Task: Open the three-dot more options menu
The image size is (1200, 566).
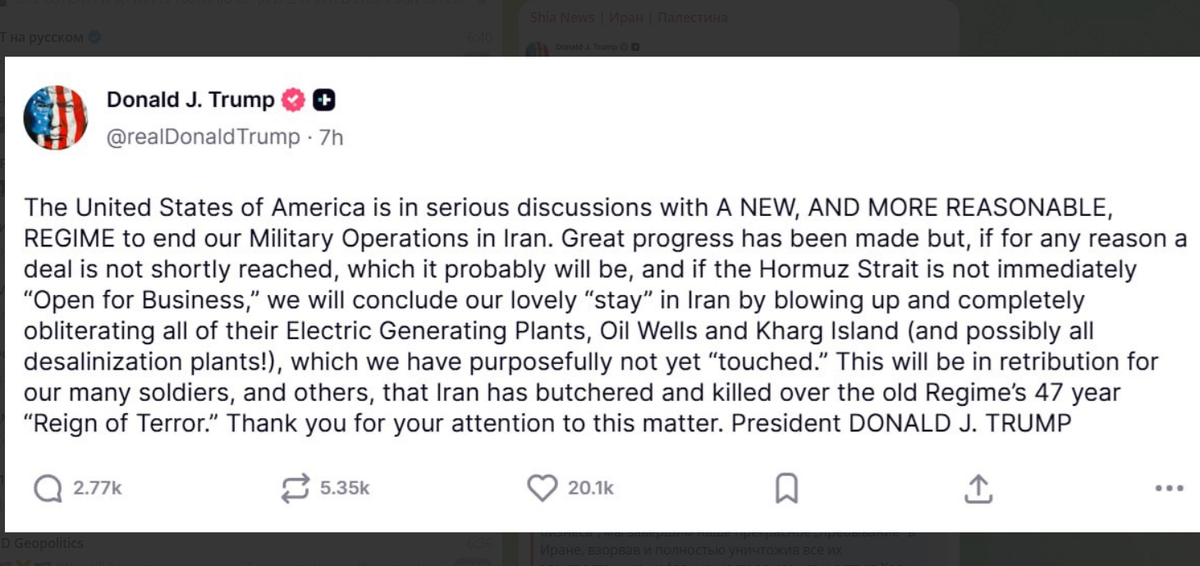Action: pos(1168,489)
